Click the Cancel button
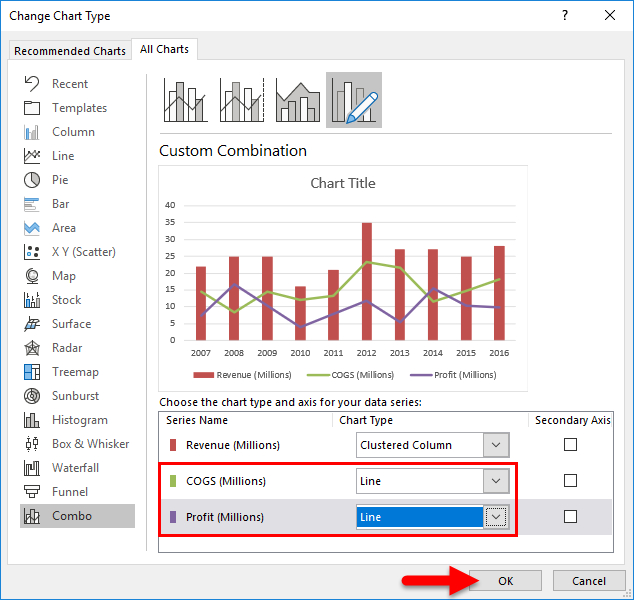 coord(589,581)
